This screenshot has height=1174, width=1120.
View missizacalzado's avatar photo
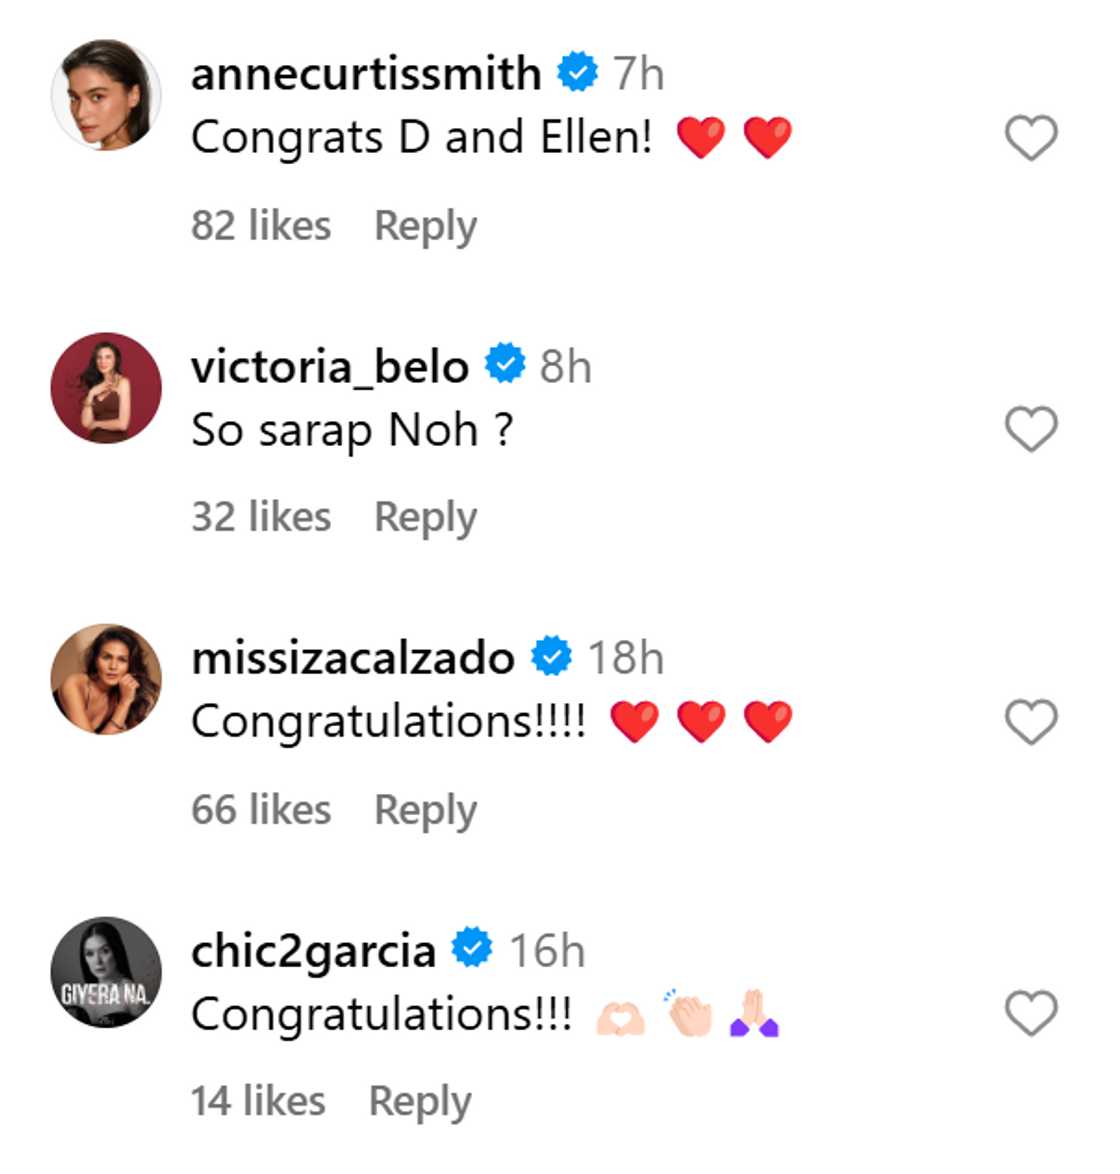(106, 679)
